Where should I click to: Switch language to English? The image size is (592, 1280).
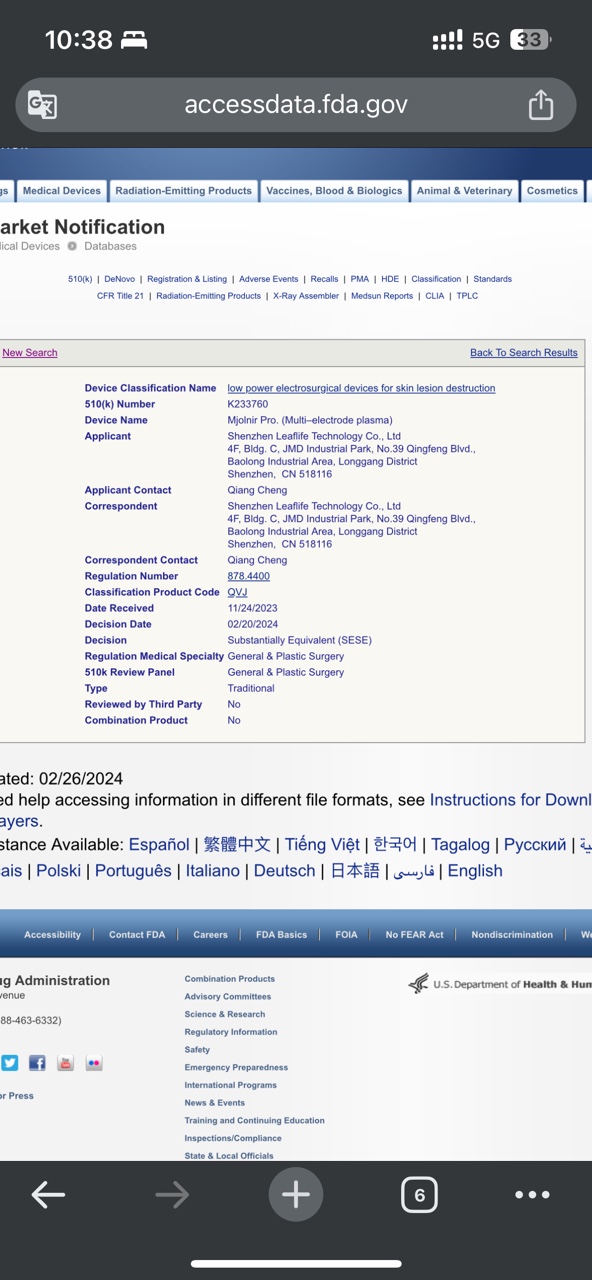[x=475, y=871]
